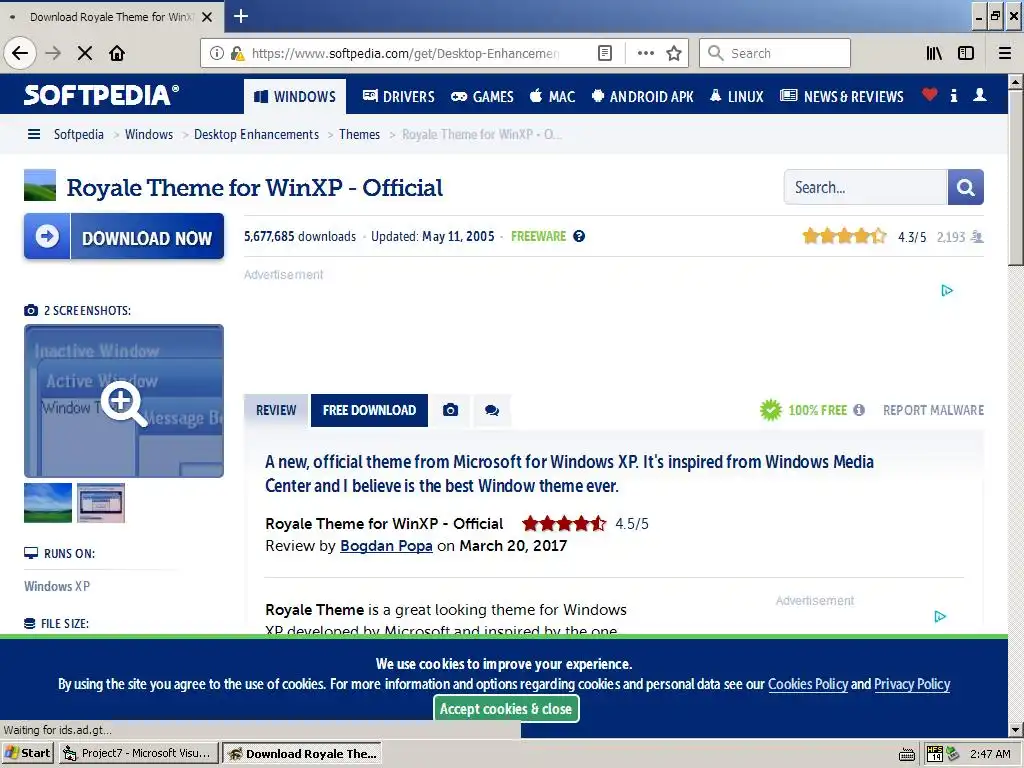The width and height of the screenshot is (1024, 768).
Task: Show sidebars using the sidebar icon
Action: pos(966,53)
